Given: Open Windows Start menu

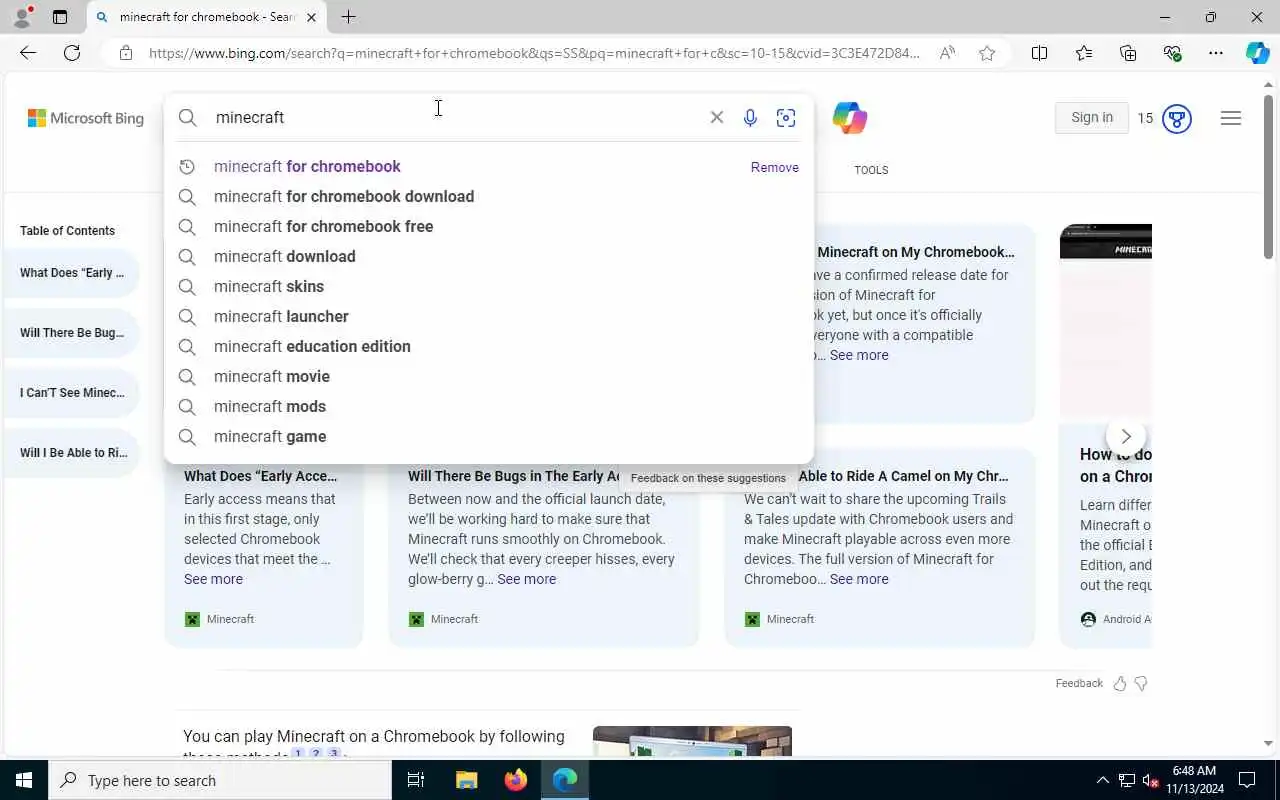Looking at the screenshot, I should point(24,780).
